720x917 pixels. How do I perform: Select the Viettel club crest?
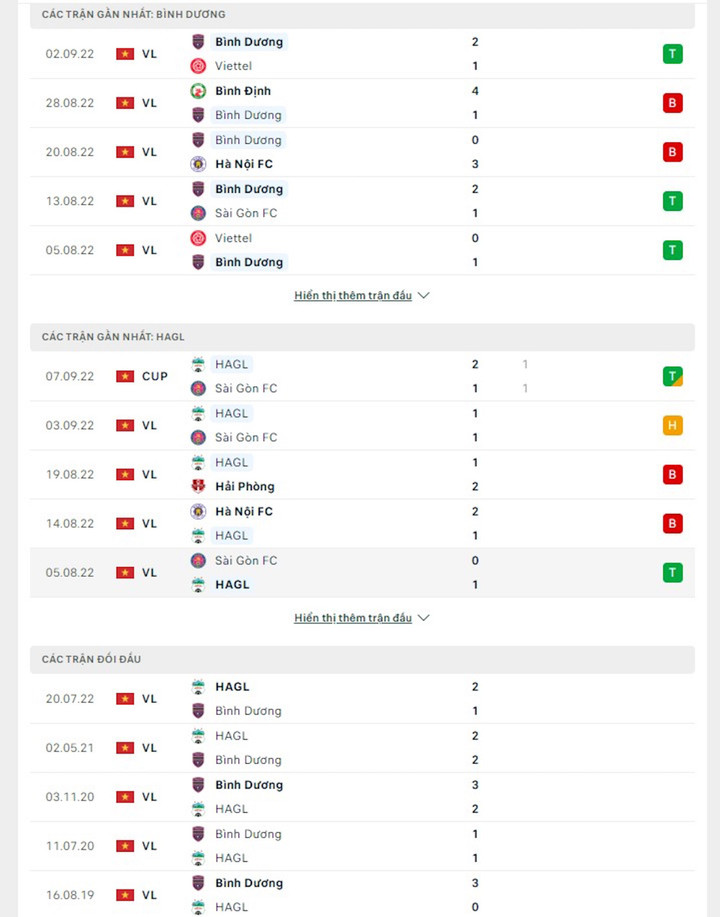point(200,66)
